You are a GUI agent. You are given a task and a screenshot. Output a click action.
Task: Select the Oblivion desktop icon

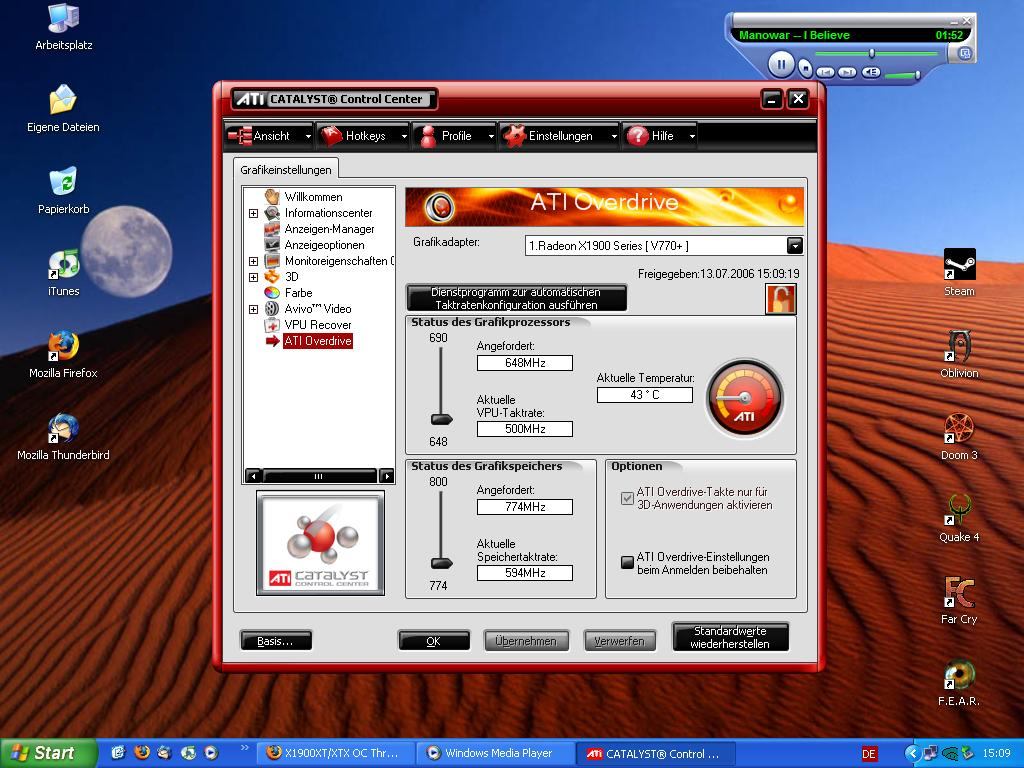959,355
